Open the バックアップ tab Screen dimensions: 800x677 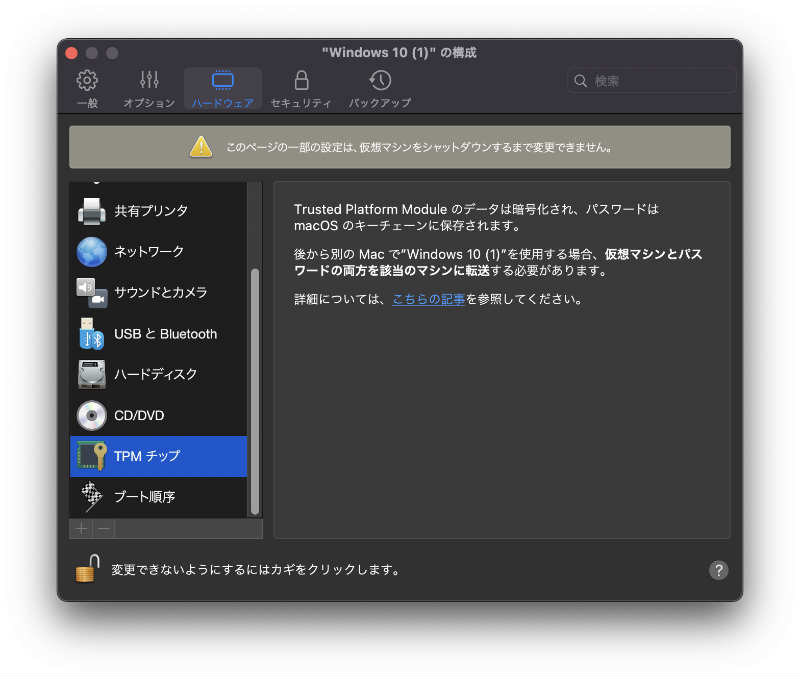click(380, 88)
